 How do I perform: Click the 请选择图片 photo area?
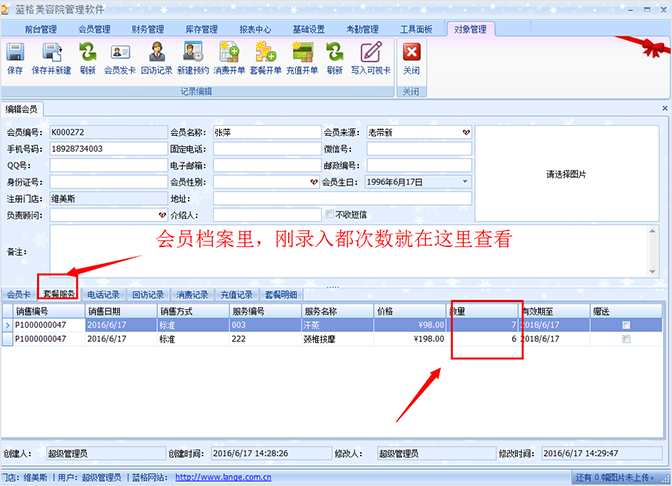click(566, 174)
